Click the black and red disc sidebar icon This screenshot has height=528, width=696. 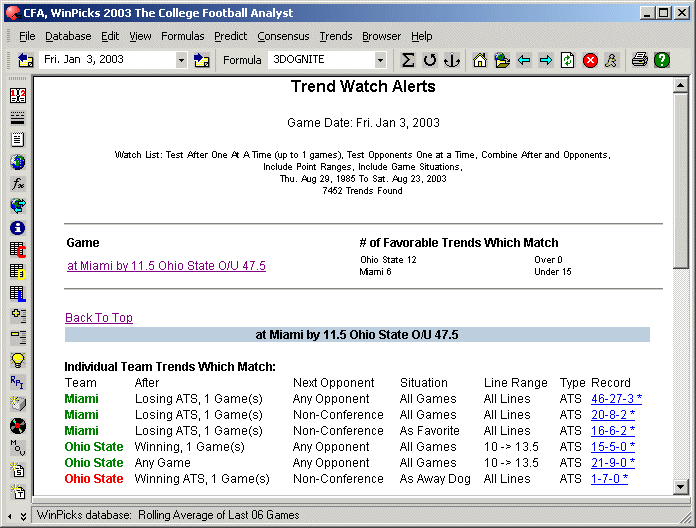(x=18, y=426)
